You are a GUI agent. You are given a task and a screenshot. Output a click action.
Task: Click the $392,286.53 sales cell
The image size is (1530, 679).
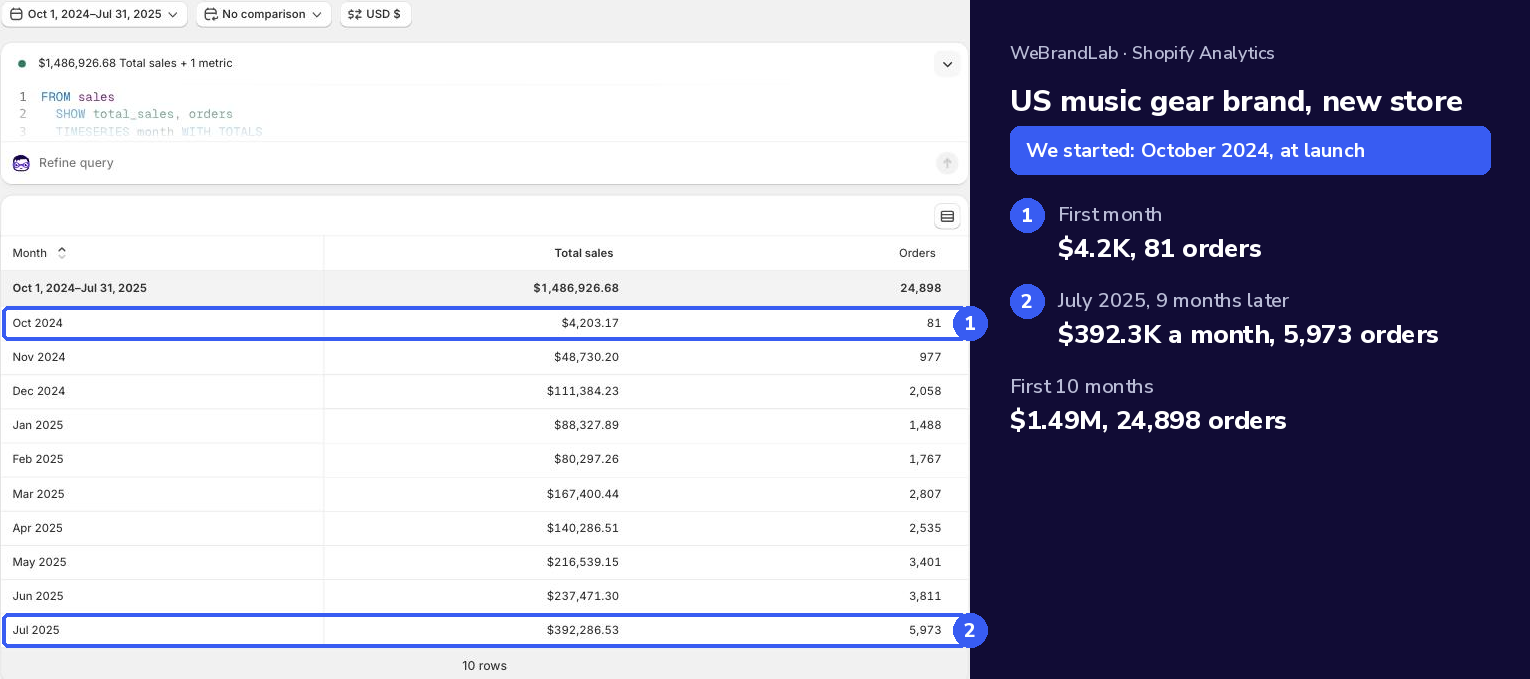coord(583,630)
